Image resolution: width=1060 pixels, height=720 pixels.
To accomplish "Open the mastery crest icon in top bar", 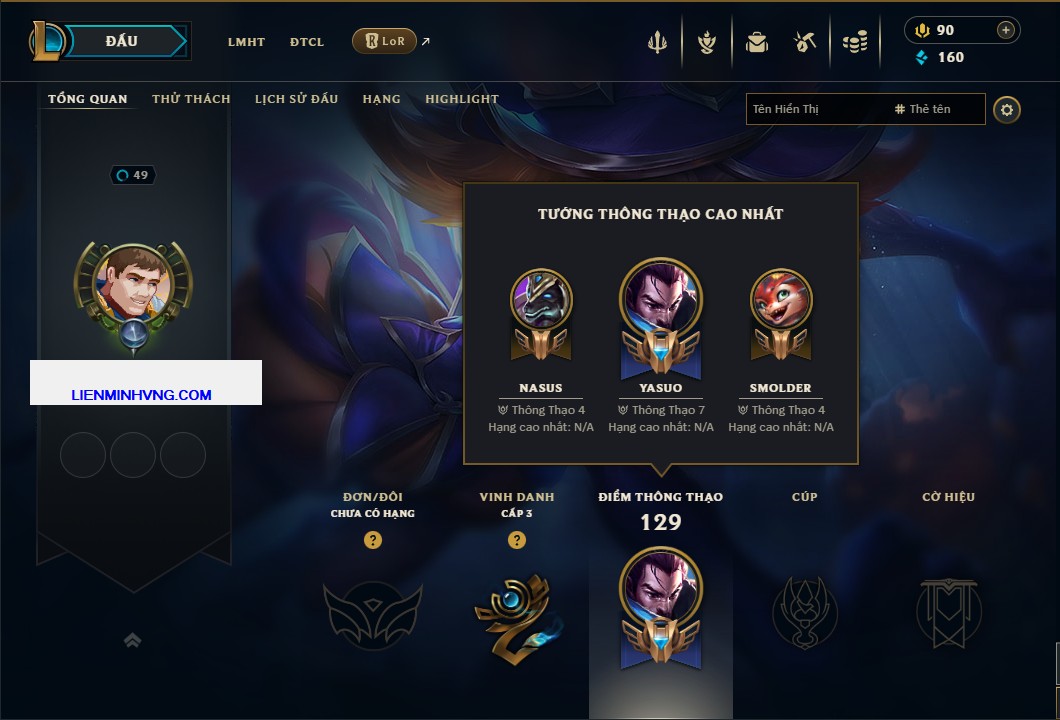I will tap(707, 42).
